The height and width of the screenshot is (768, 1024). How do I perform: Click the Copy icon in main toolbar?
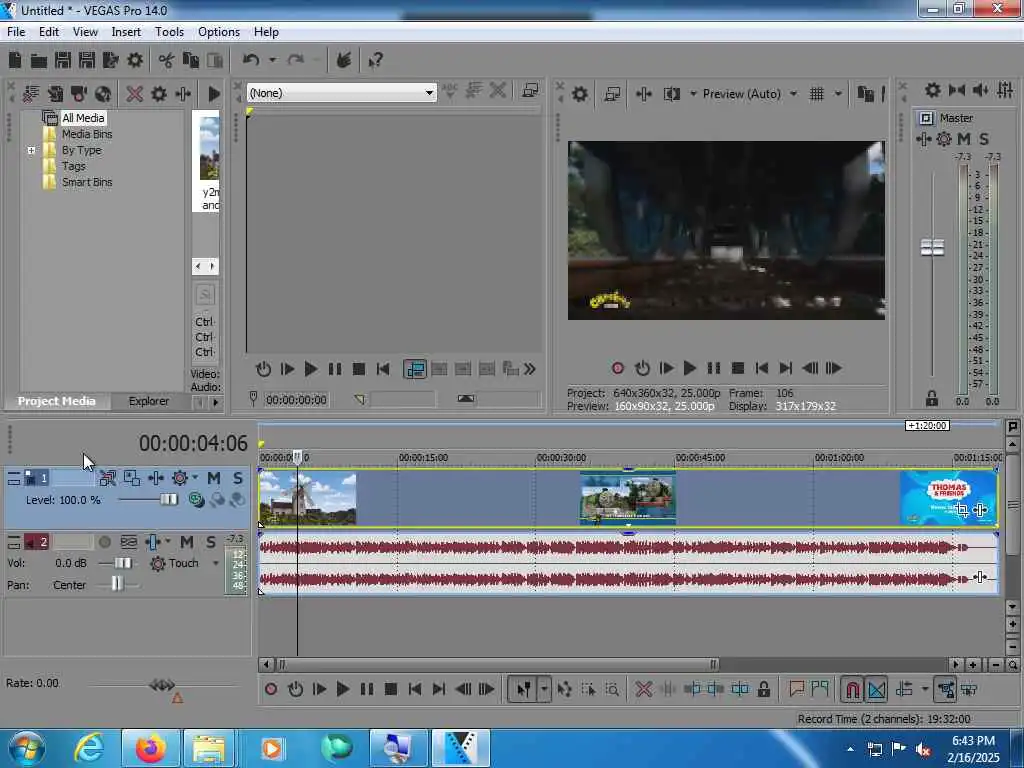pos(191,61)
